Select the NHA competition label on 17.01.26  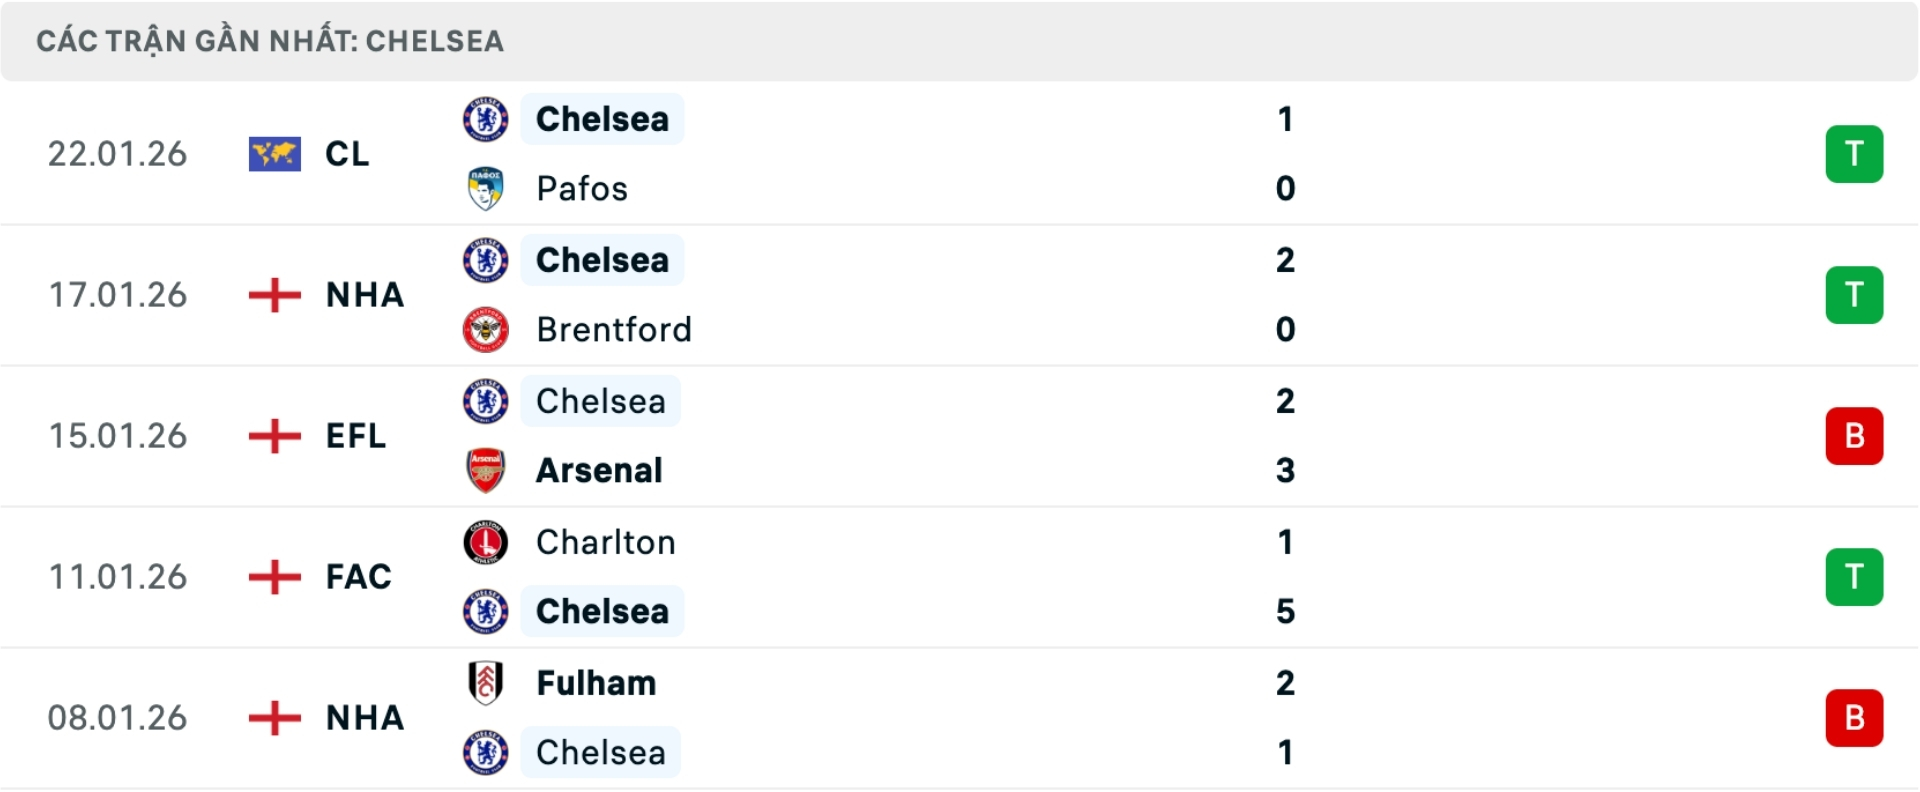pyautogui.click(x=364, y=295)
